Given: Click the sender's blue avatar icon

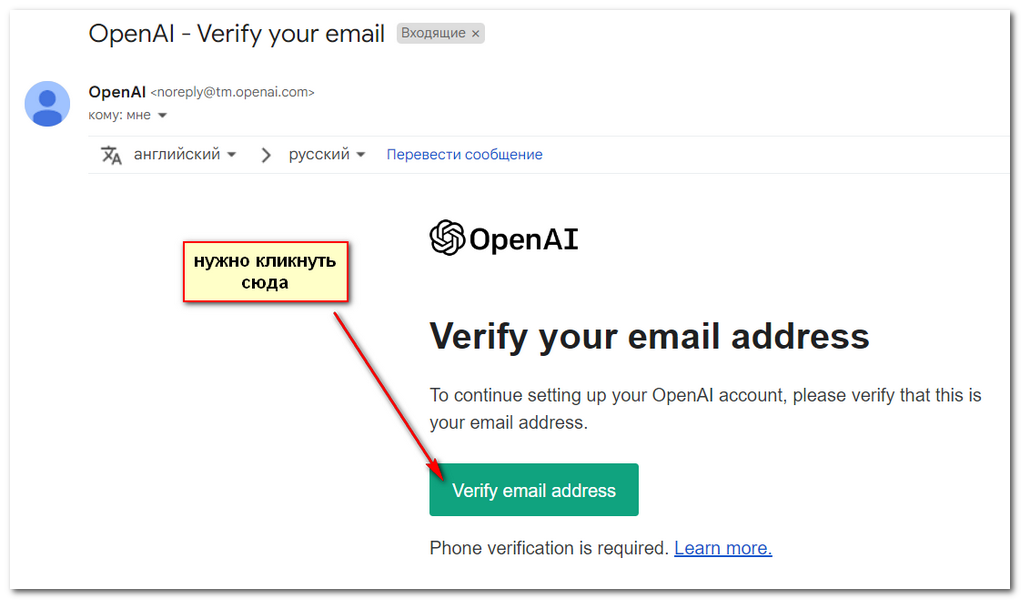Looking at the screenshot, I should point(48,104).
